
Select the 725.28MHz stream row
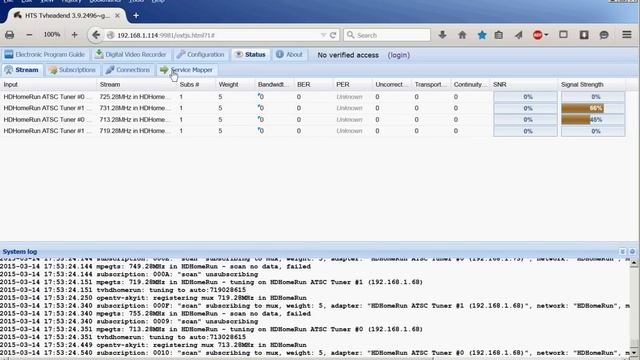tap(313, 97)
